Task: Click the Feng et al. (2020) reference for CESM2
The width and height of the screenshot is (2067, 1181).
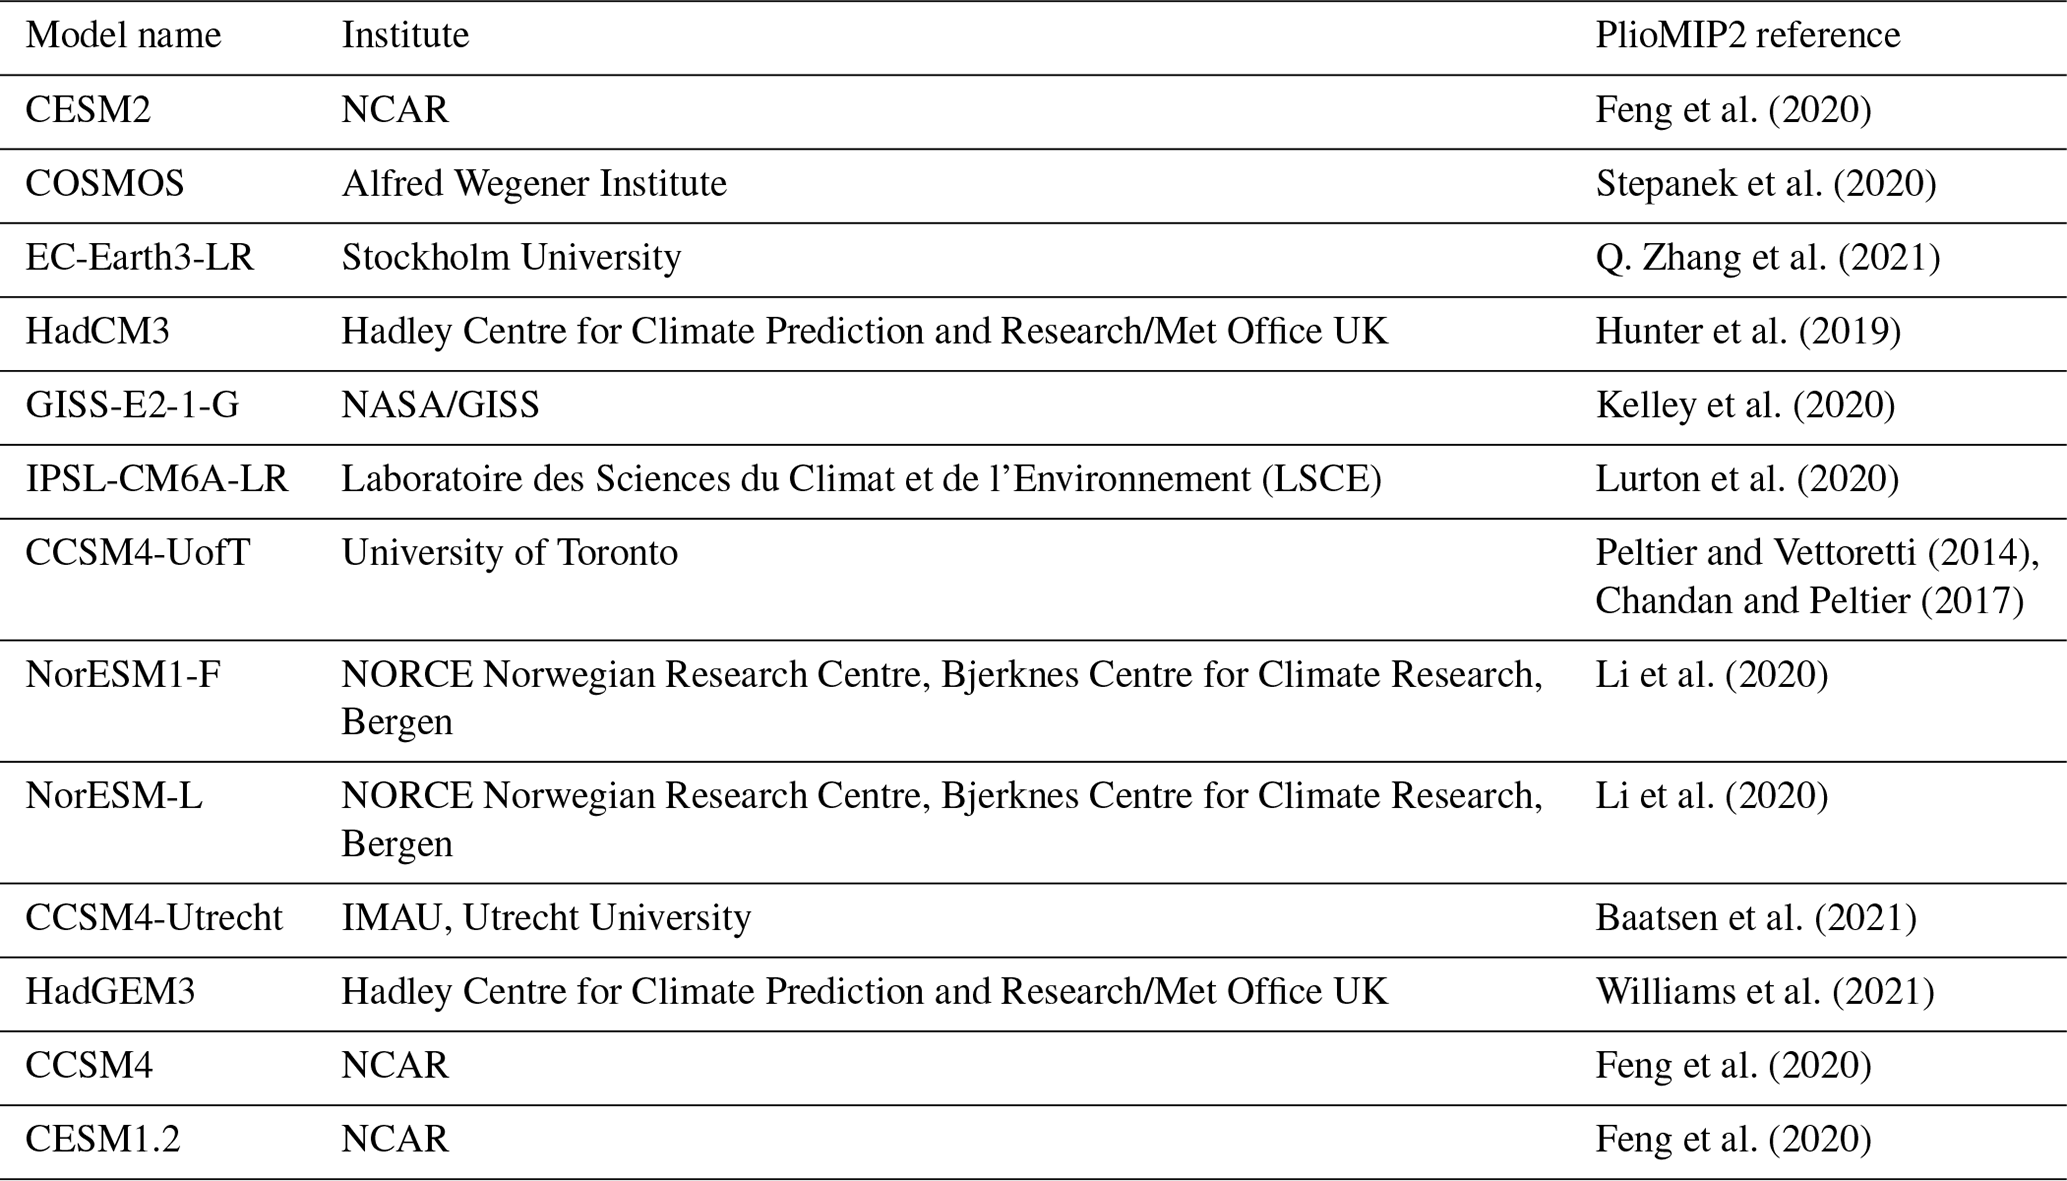Action: (1732, 109)
